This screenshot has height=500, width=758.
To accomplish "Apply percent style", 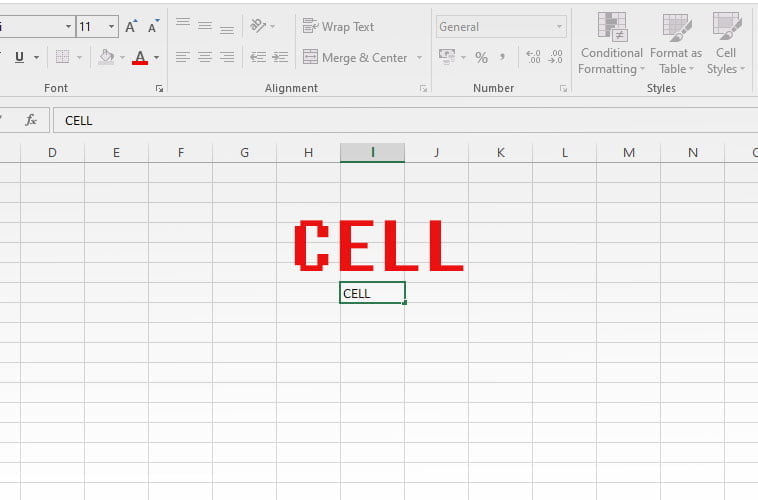I will point(481,58).
